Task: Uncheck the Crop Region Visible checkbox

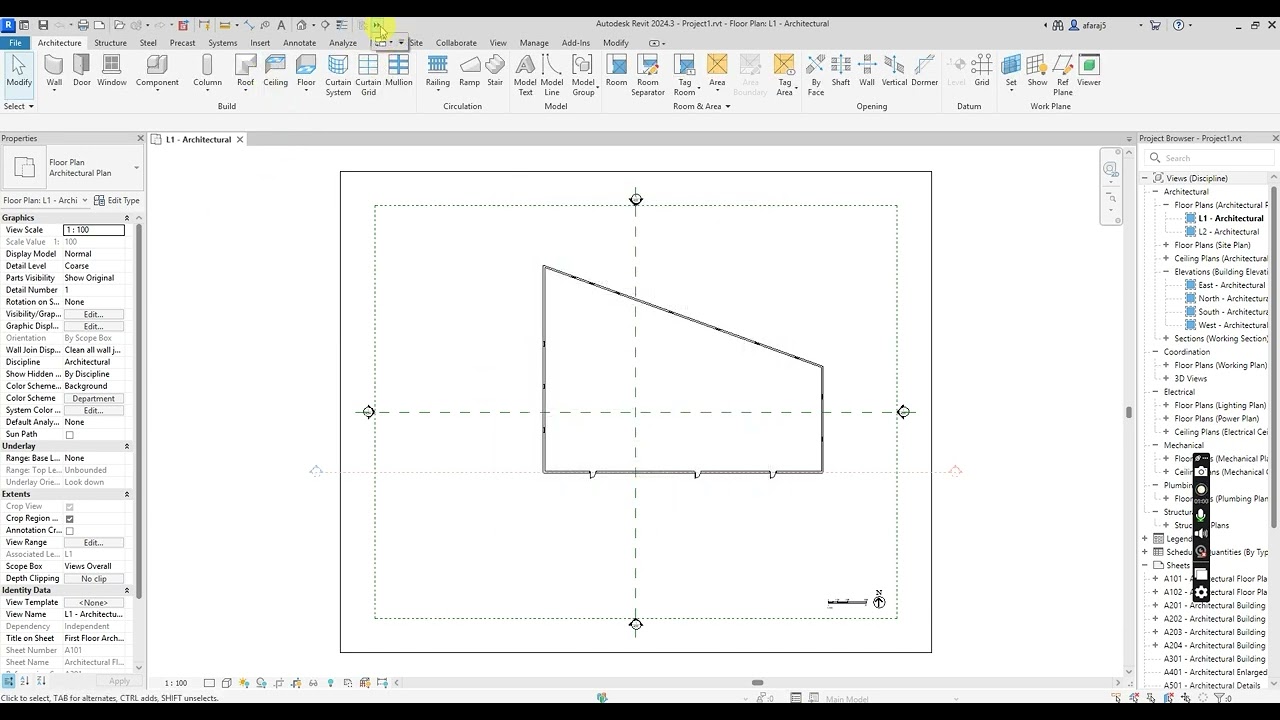Action: point(69,519)
